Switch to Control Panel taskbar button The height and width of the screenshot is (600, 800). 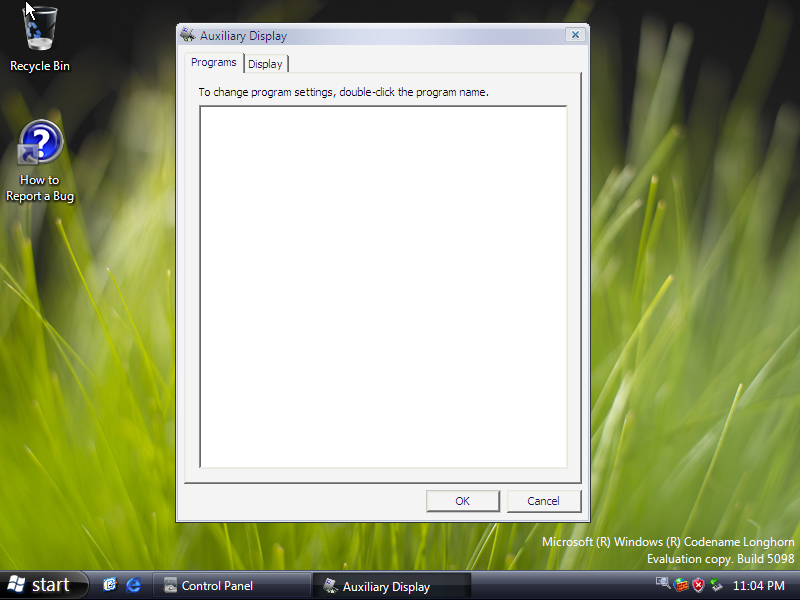pos(232,586)
